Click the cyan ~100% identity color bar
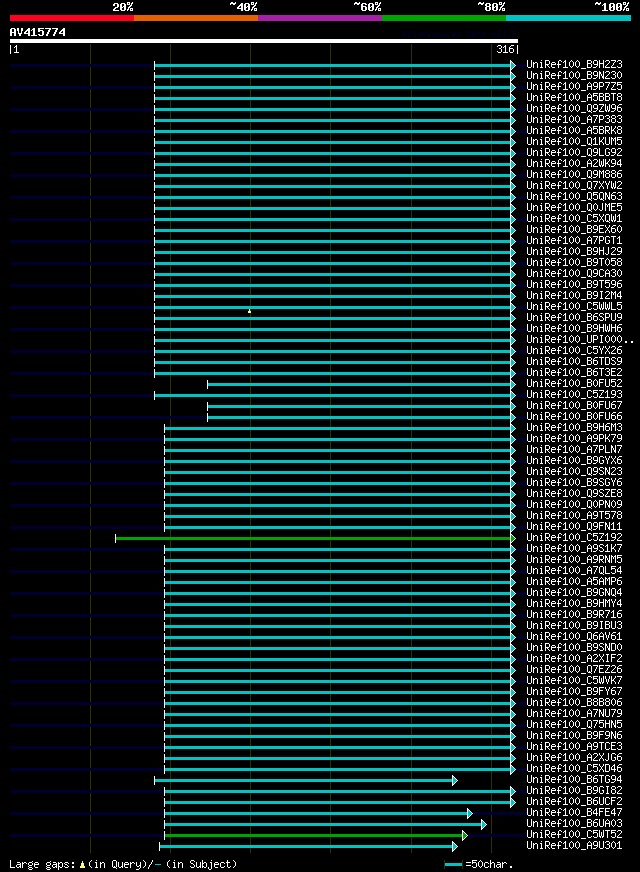This screenshot has height=872, width=640. [568, 18]
